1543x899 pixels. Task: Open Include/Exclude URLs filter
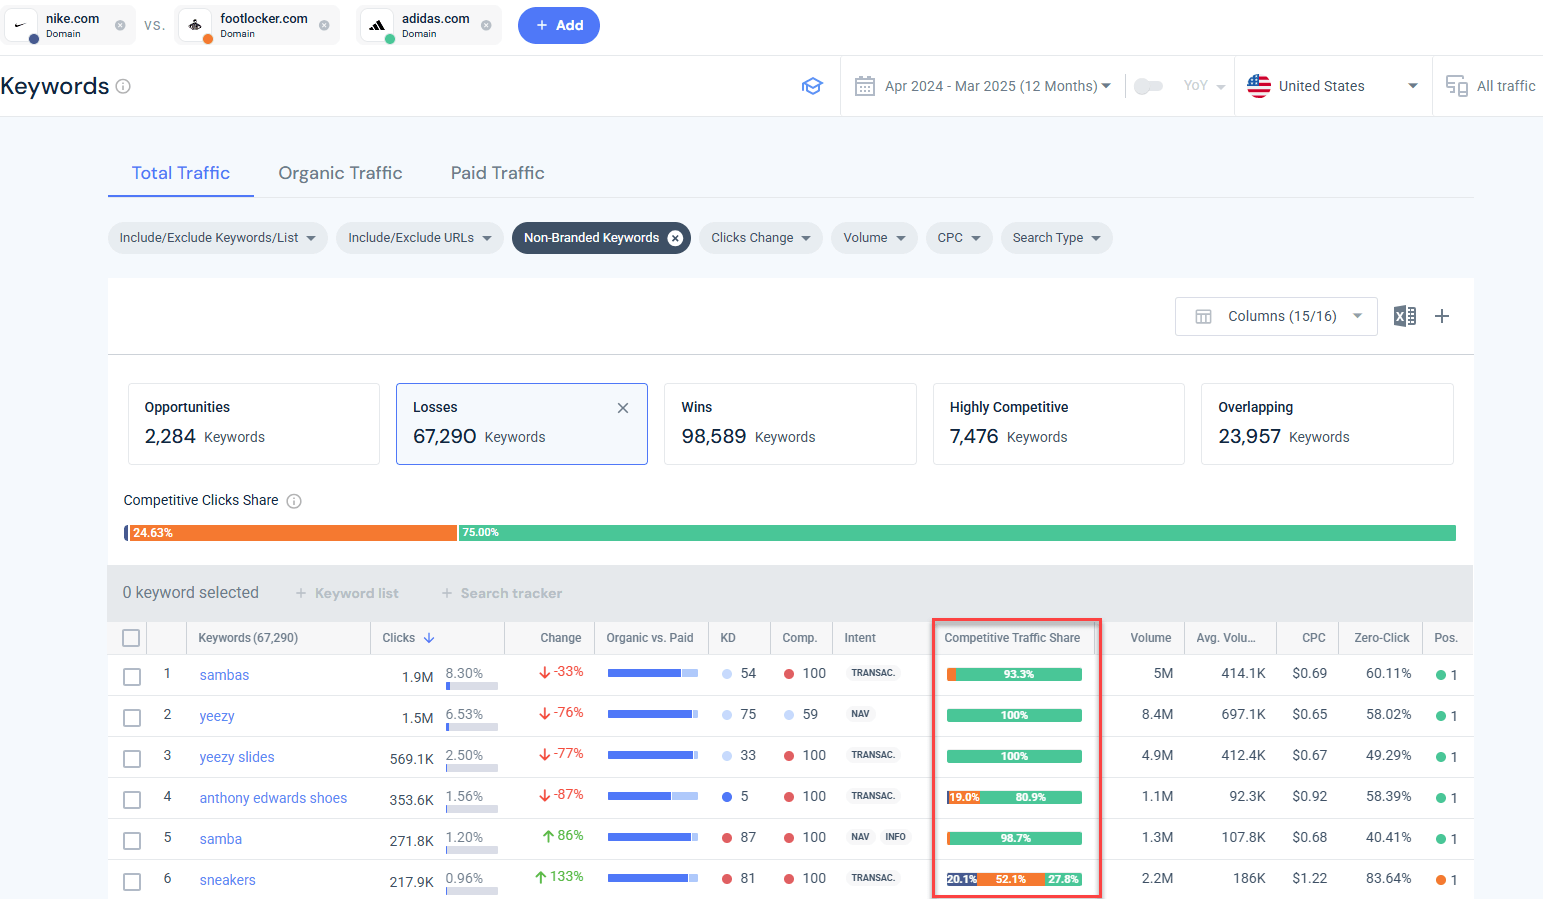click(420, 238)
